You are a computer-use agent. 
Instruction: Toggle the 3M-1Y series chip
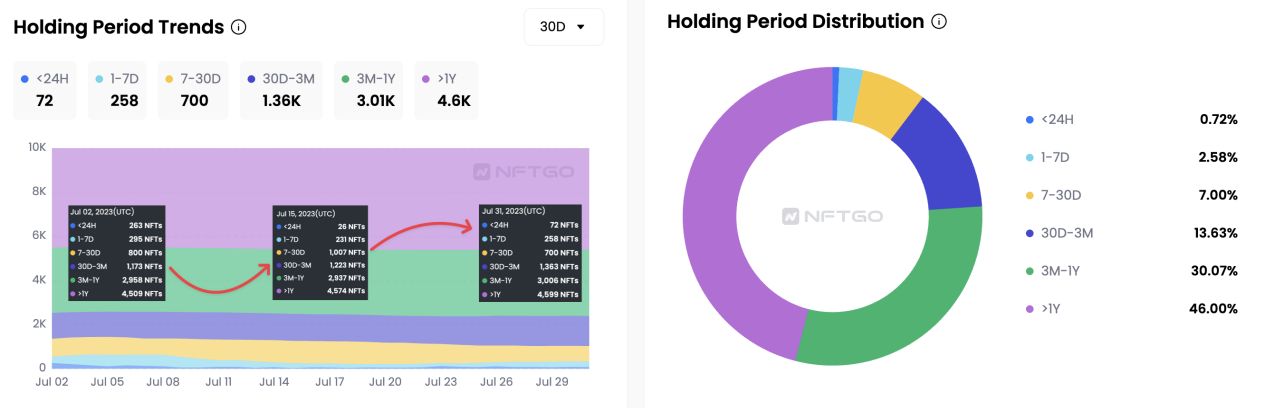[x=368, y=90]
